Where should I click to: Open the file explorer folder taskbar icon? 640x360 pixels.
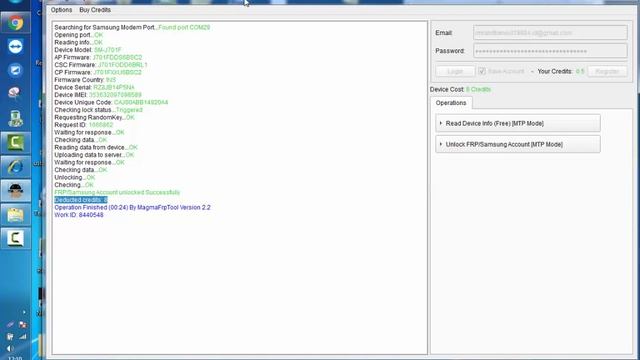16,214
